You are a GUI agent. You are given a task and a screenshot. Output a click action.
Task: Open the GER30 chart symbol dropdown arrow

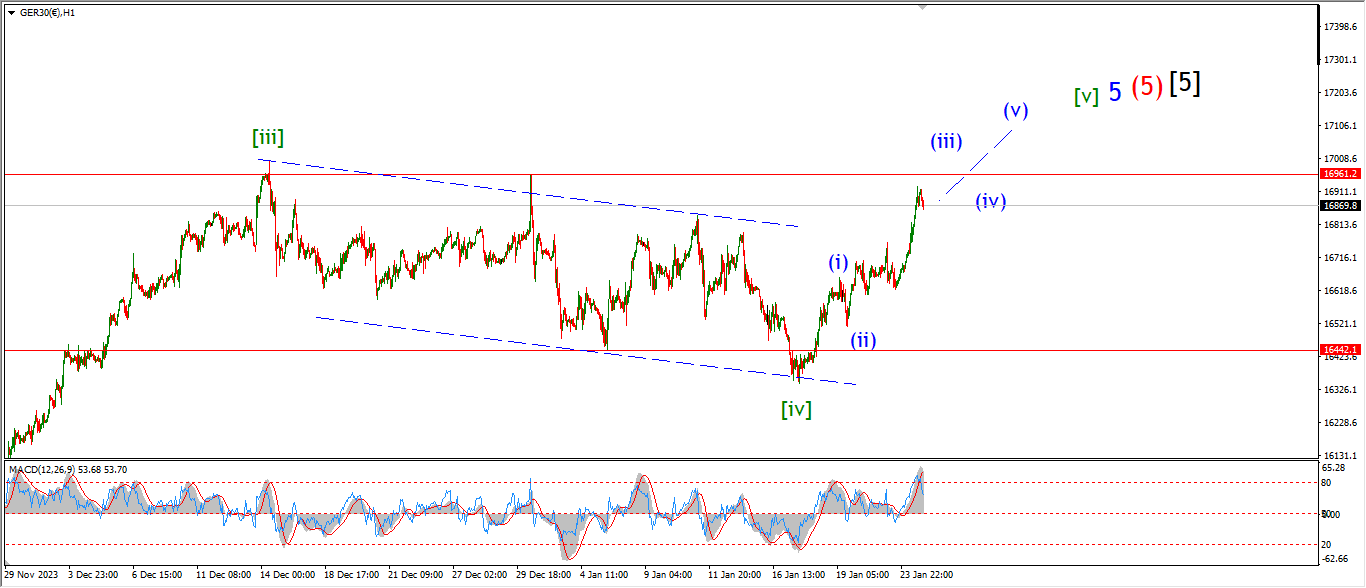(x=11, y=13)
